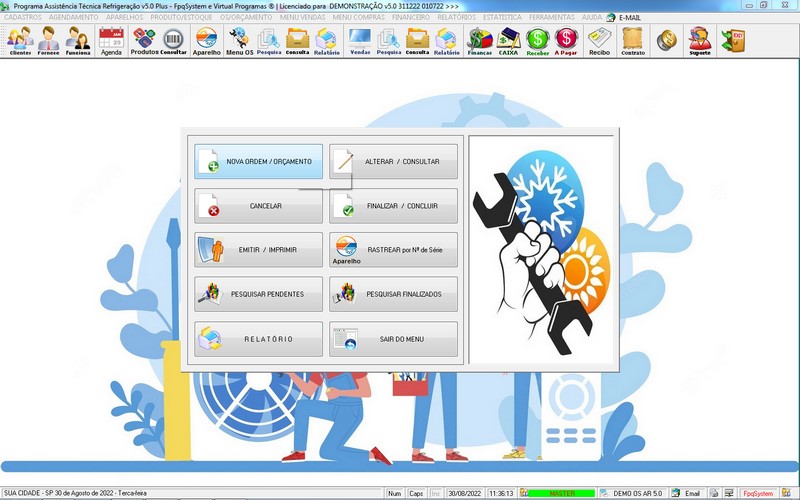Click the Pesquisa icon next to Menu OS
The height and width of the screenshot is (500, 800).
tap(269, 41)
